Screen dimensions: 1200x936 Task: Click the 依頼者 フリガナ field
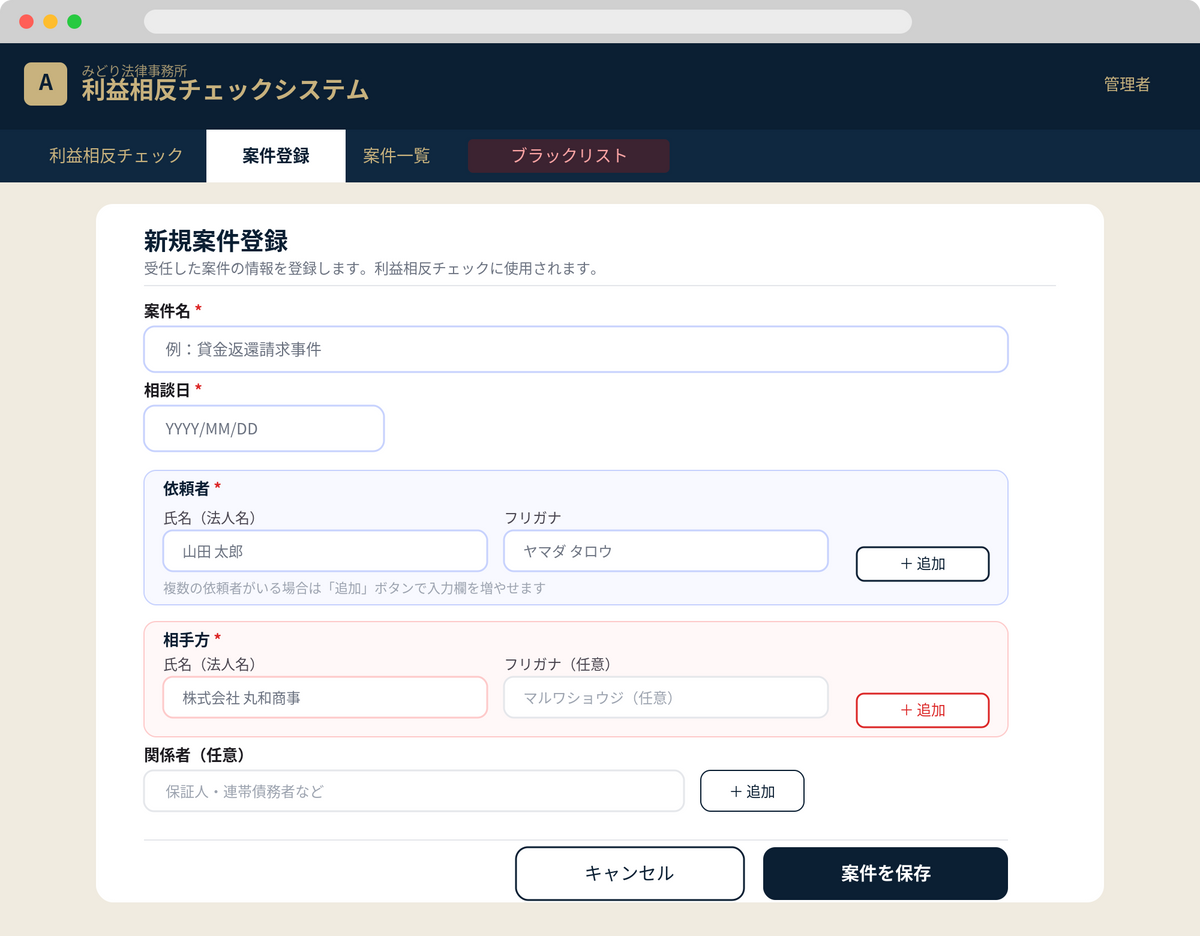click(666, 551)
